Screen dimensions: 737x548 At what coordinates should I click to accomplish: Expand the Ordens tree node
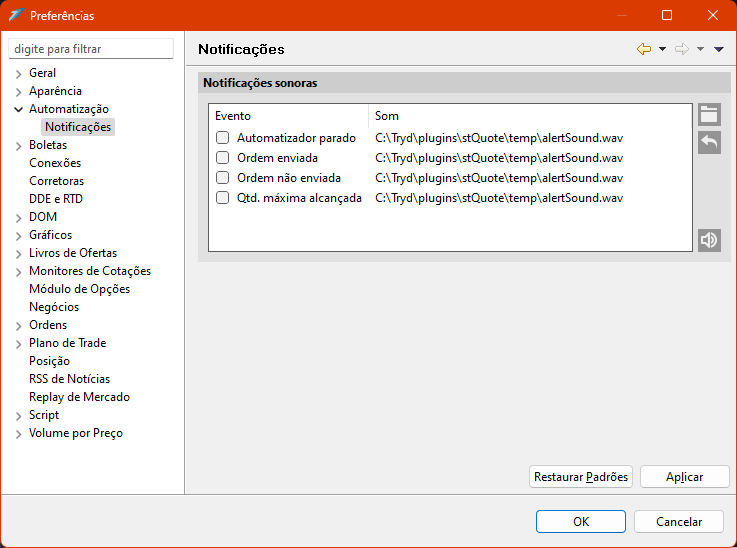click(18, 326)
